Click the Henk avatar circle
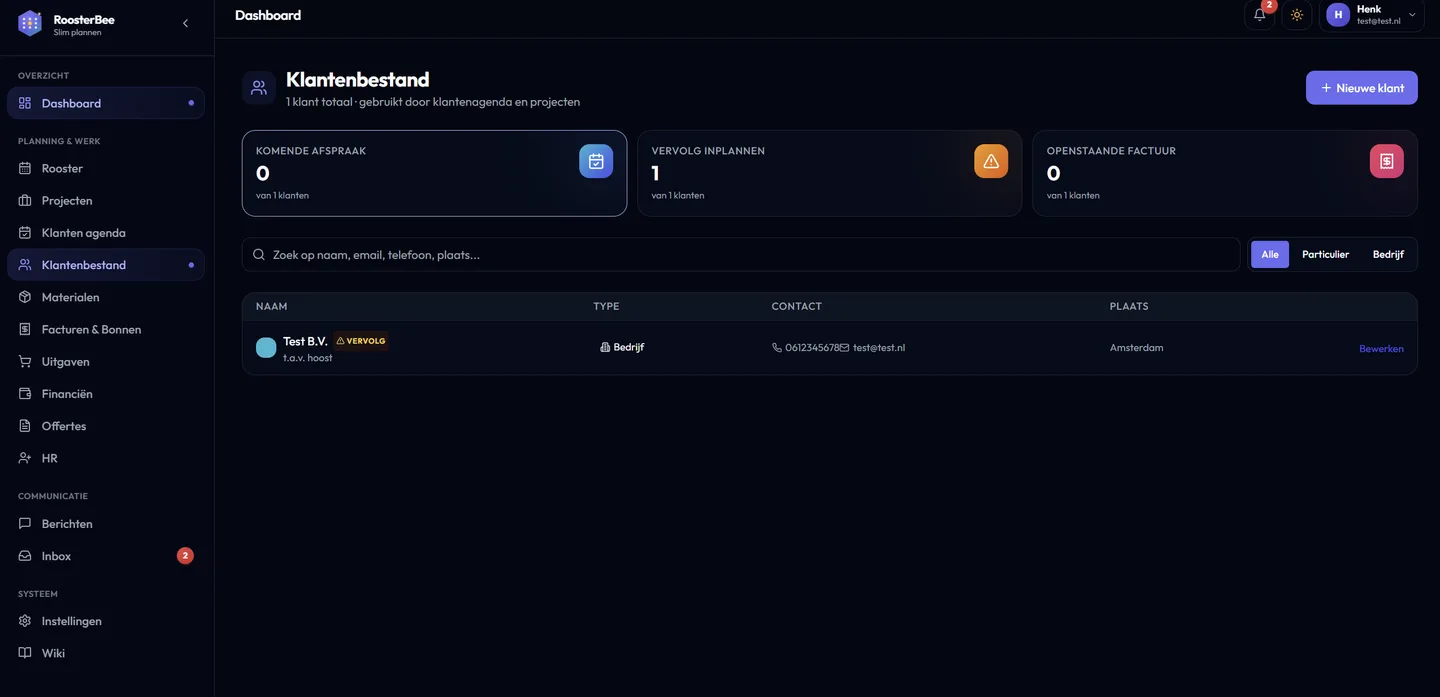1440x697 pixels. click(x=1338, y=15)
